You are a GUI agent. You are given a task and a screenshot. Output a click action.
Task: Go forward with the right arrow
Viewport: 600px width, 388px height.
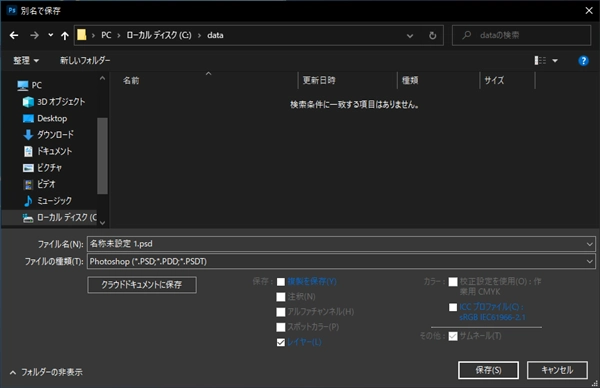point(34,36)
